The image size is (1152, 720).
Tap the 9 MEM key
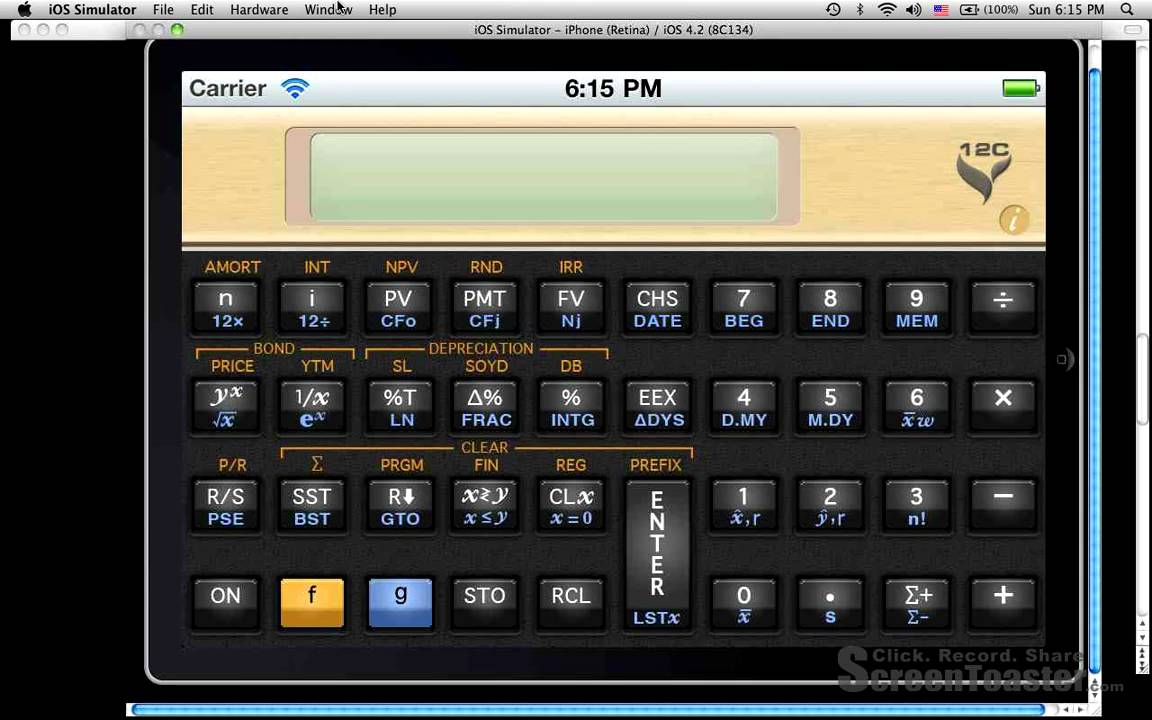(x=916, y=309)
